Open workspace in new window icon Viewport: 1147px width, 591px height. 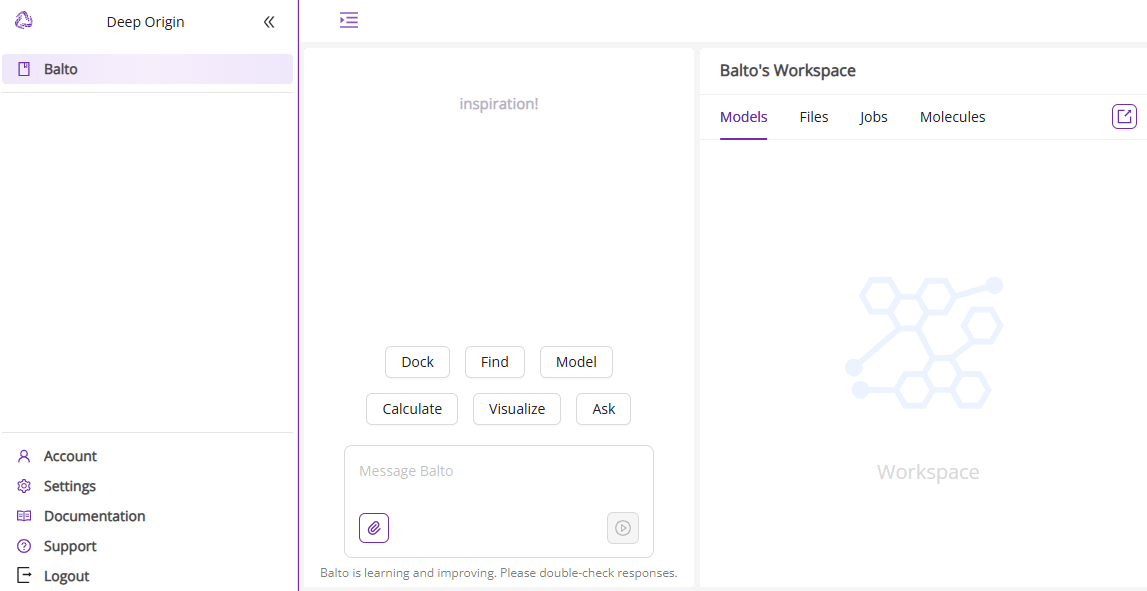[x=1124, y=117]
